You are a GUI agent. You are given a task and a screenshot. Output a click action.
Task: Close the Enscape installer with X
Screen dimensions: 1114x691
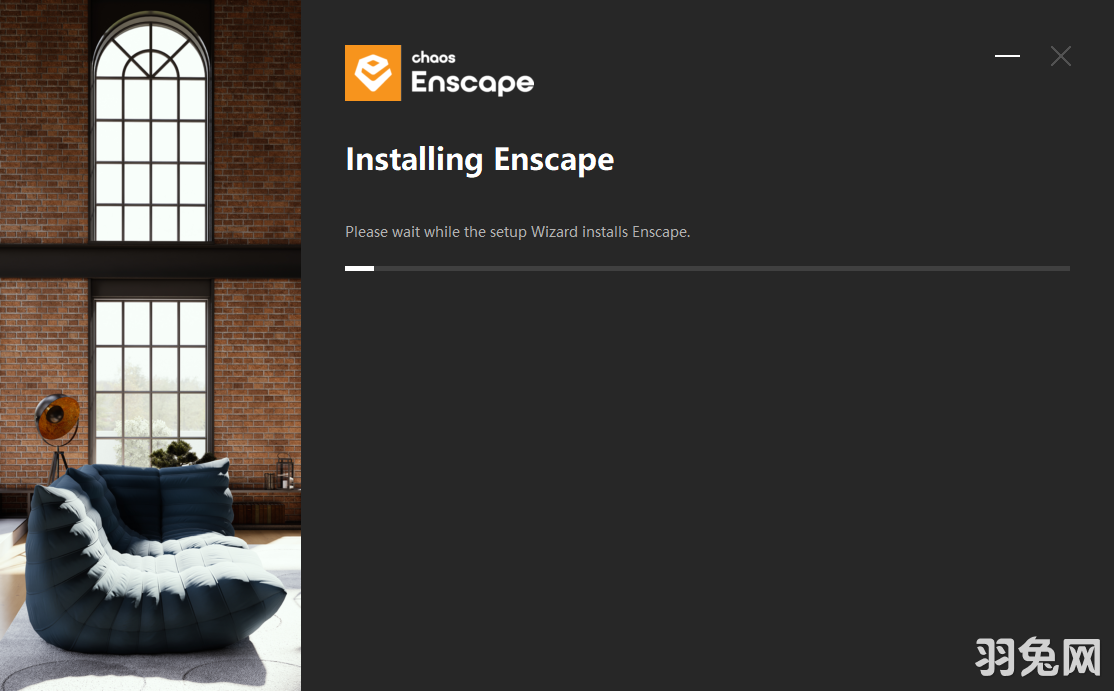[1061, 56]
